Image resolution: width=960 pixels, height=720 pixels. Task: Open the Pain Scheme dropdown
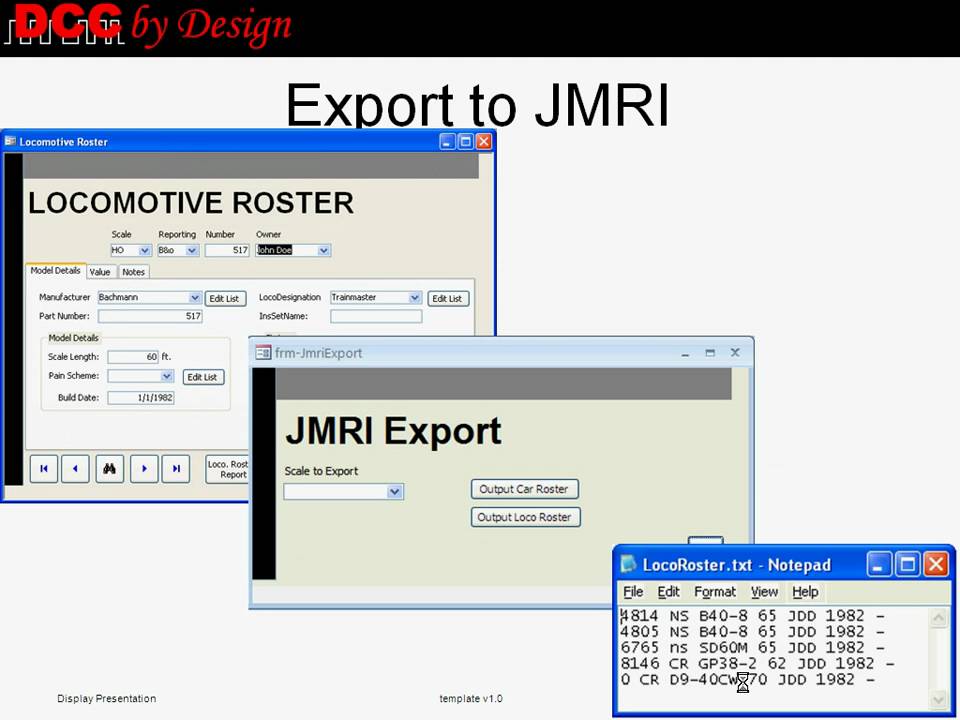click(x=167, y=376)
